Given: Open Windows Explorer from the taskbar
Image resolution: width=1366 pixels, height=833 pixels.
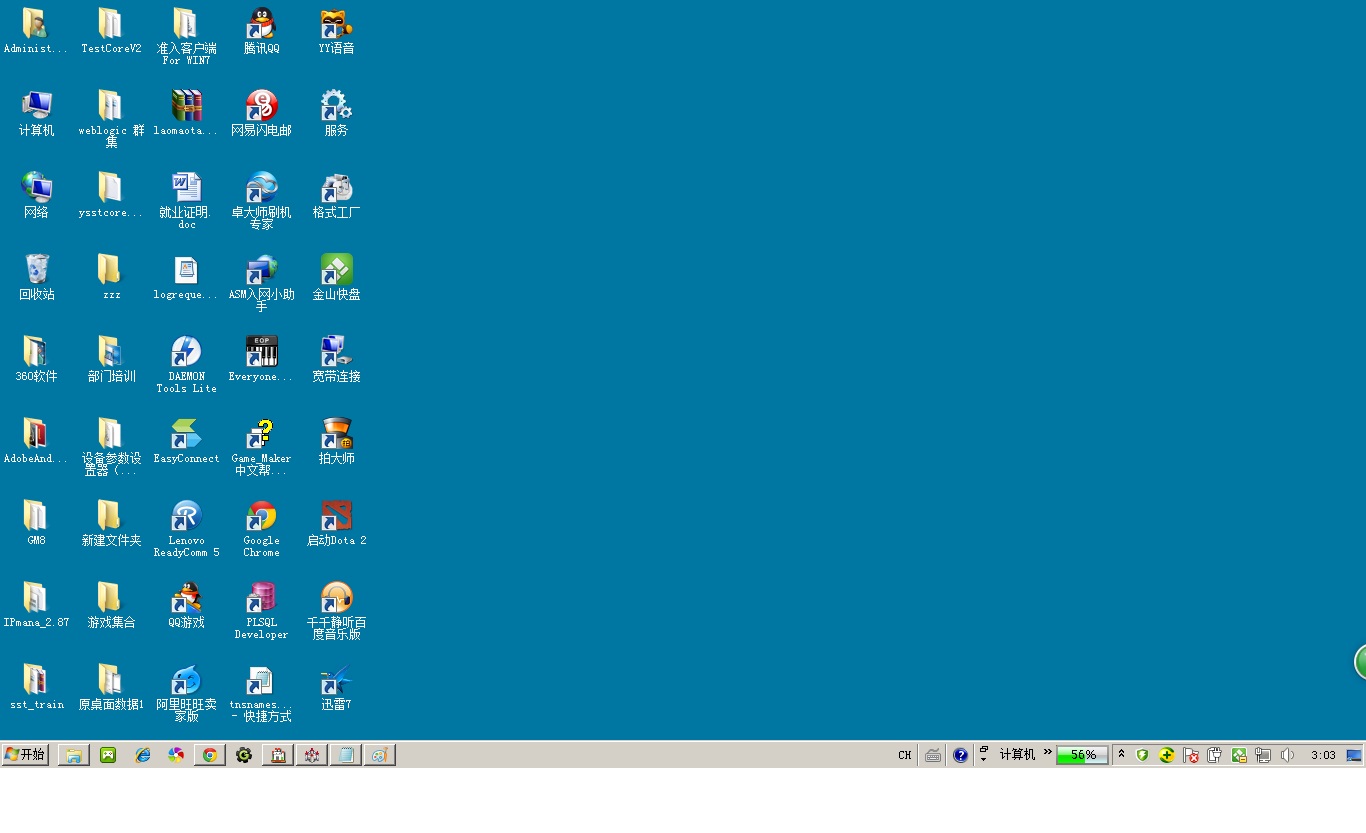Looking at the screenshot, I should (74, 755).
